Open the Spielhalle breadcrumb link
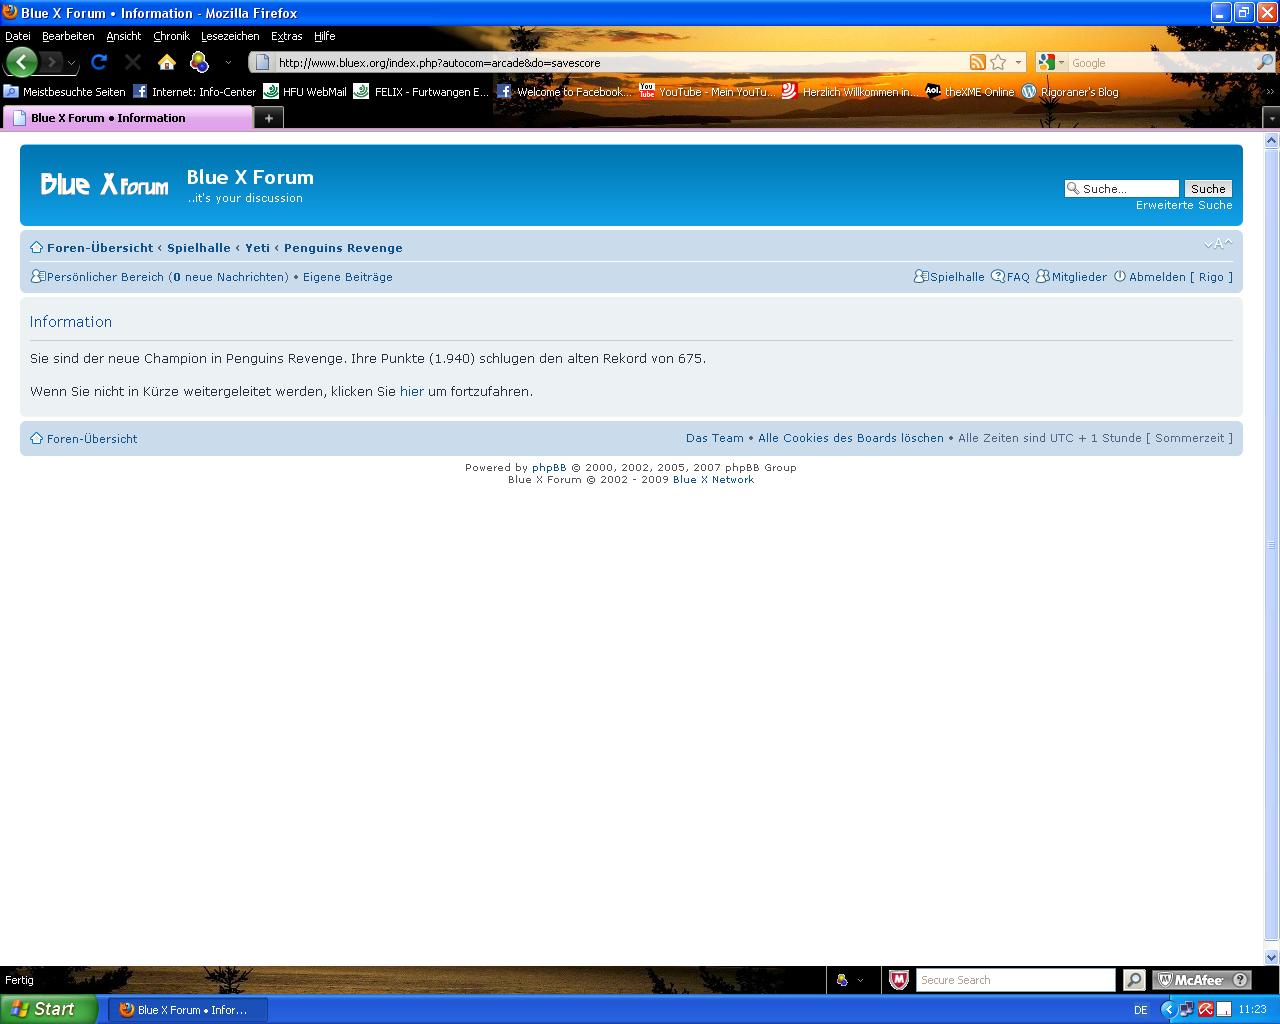Screen dimensions: 1280x1024 click(x=198, y=248)
